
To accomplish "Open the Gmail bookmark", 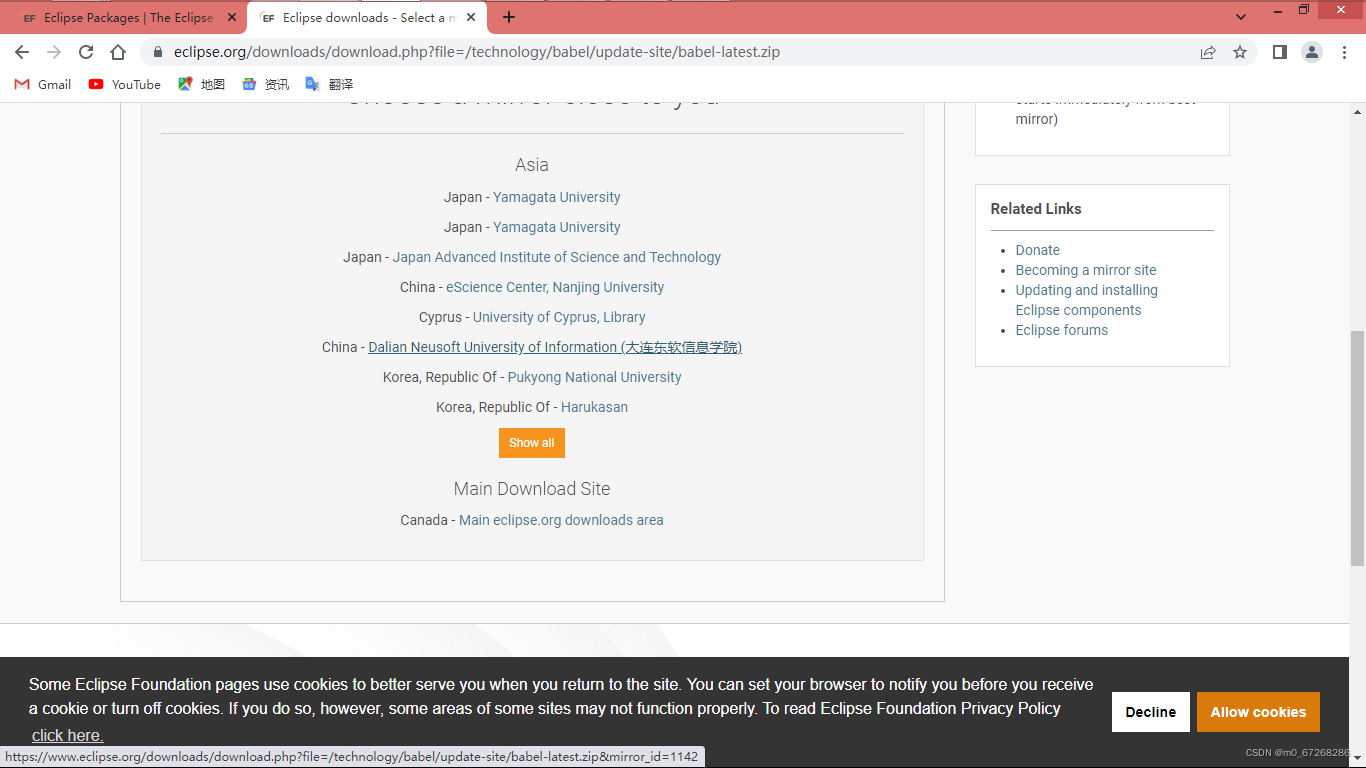I will (43, 84).
